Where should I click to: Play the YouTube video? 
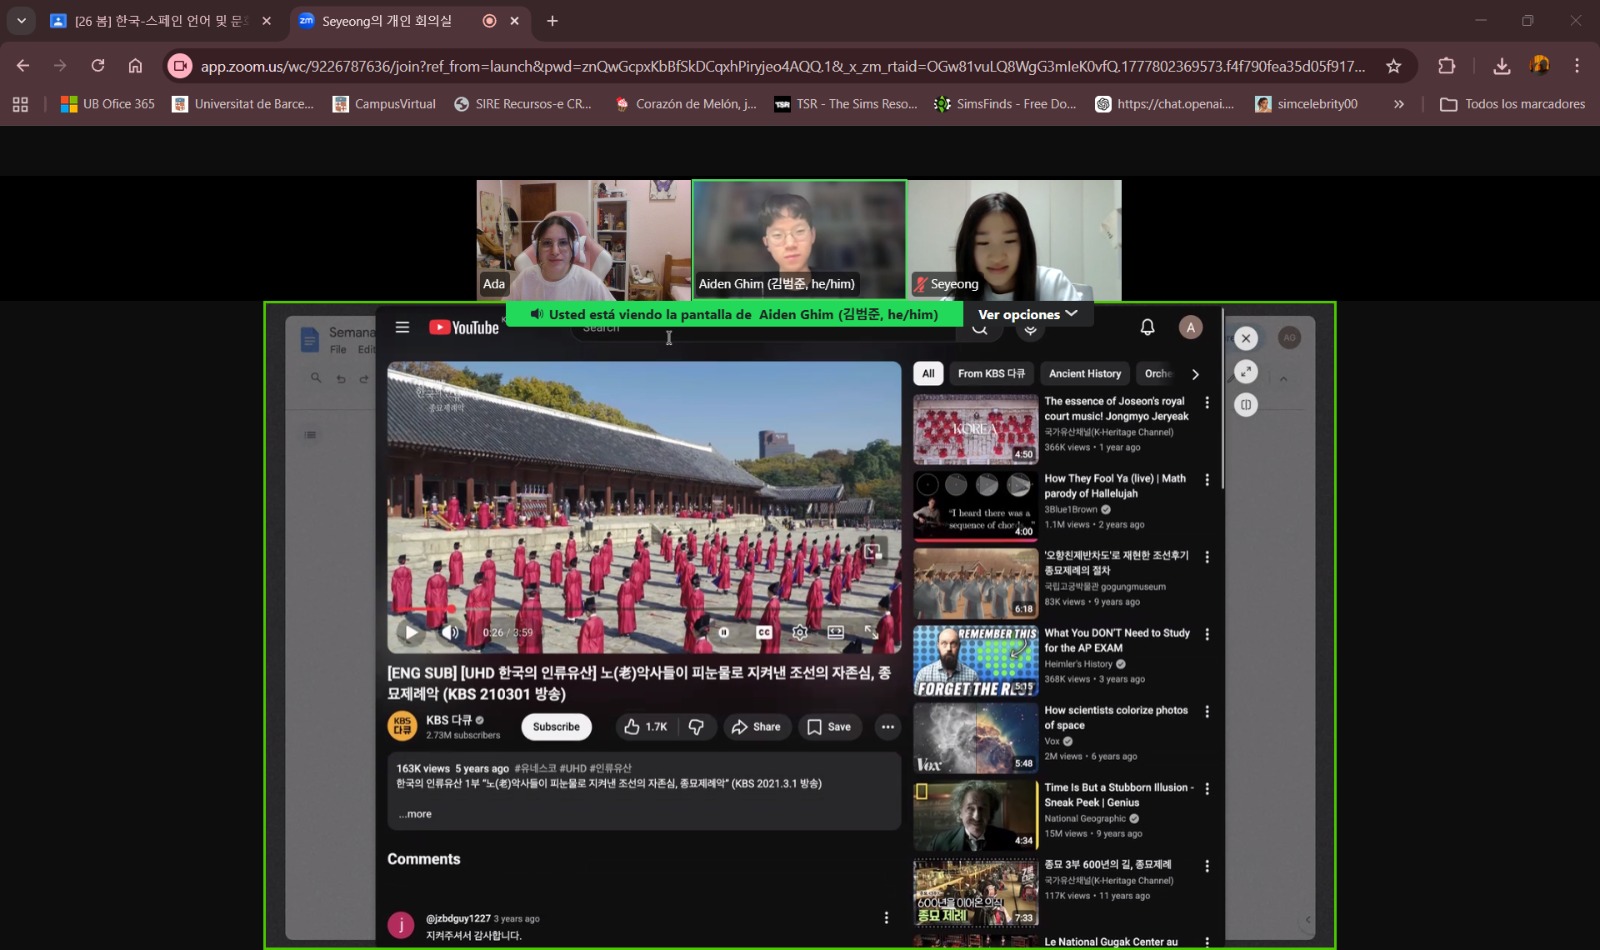411,632
